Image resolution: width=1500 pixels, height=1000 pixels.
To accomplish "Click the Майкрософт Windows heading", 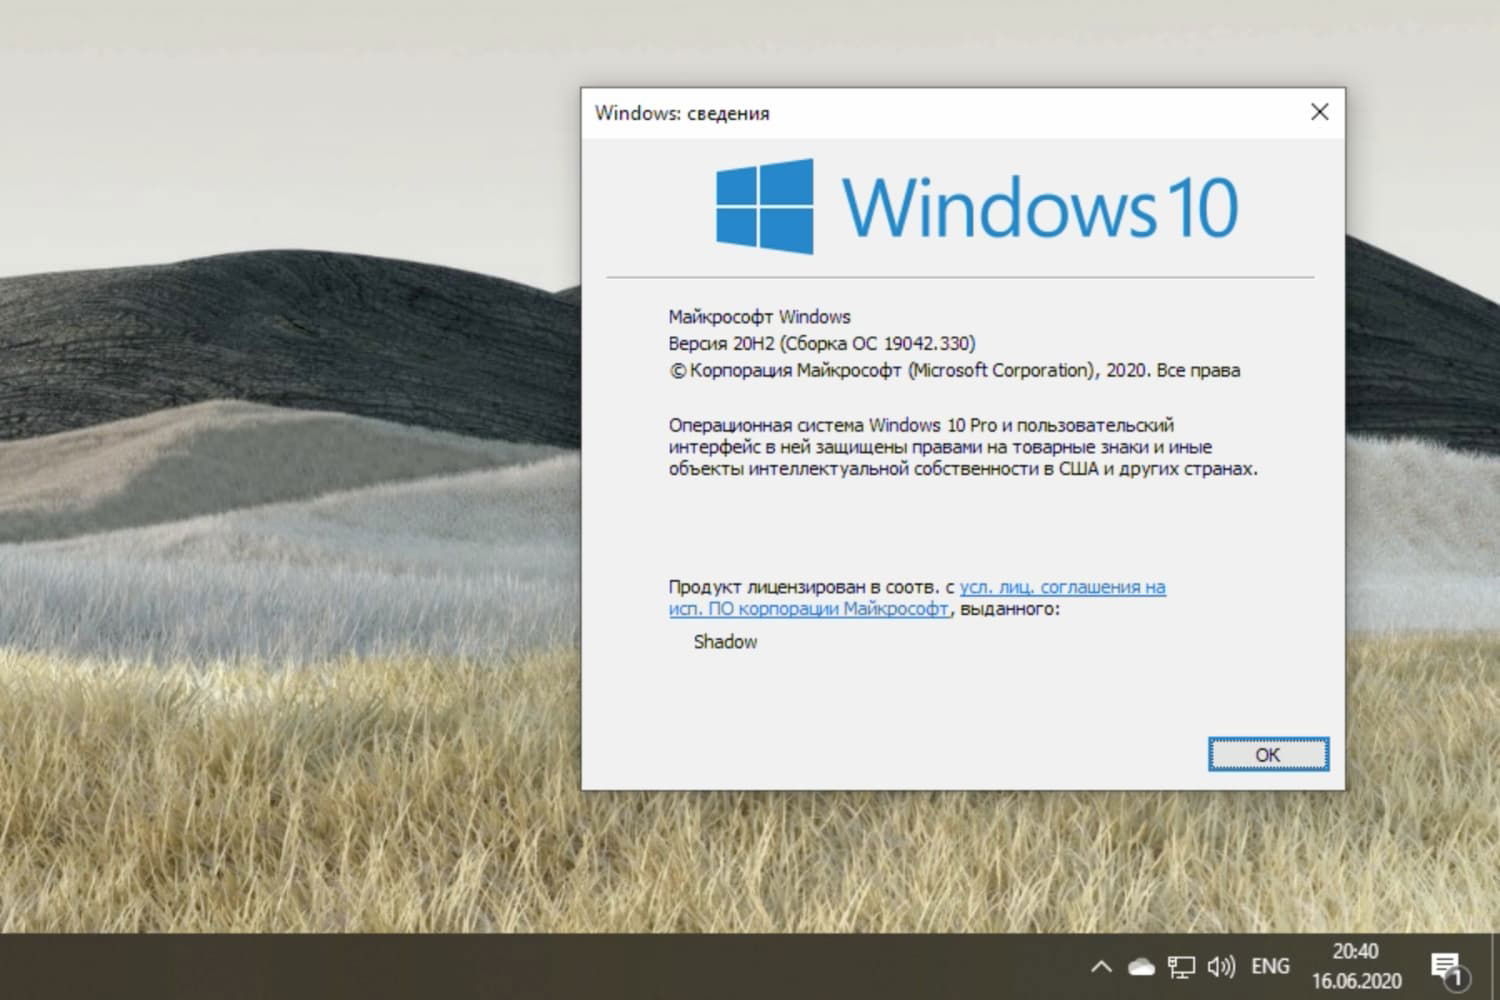I will [760, 316].
